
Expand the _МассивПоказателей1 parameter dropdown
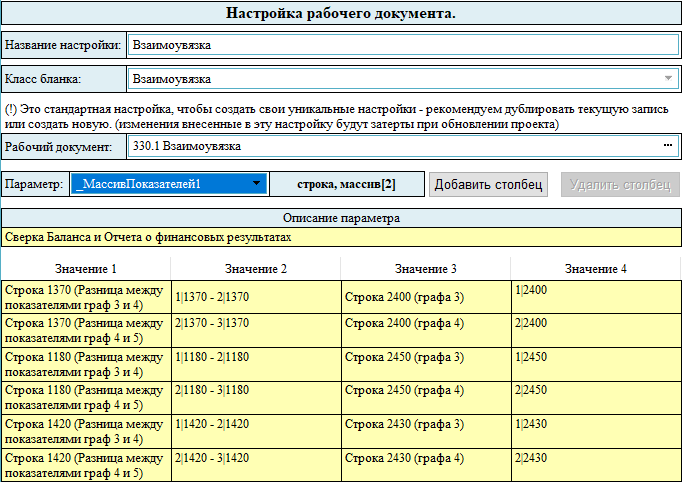(x=257, y=184)
